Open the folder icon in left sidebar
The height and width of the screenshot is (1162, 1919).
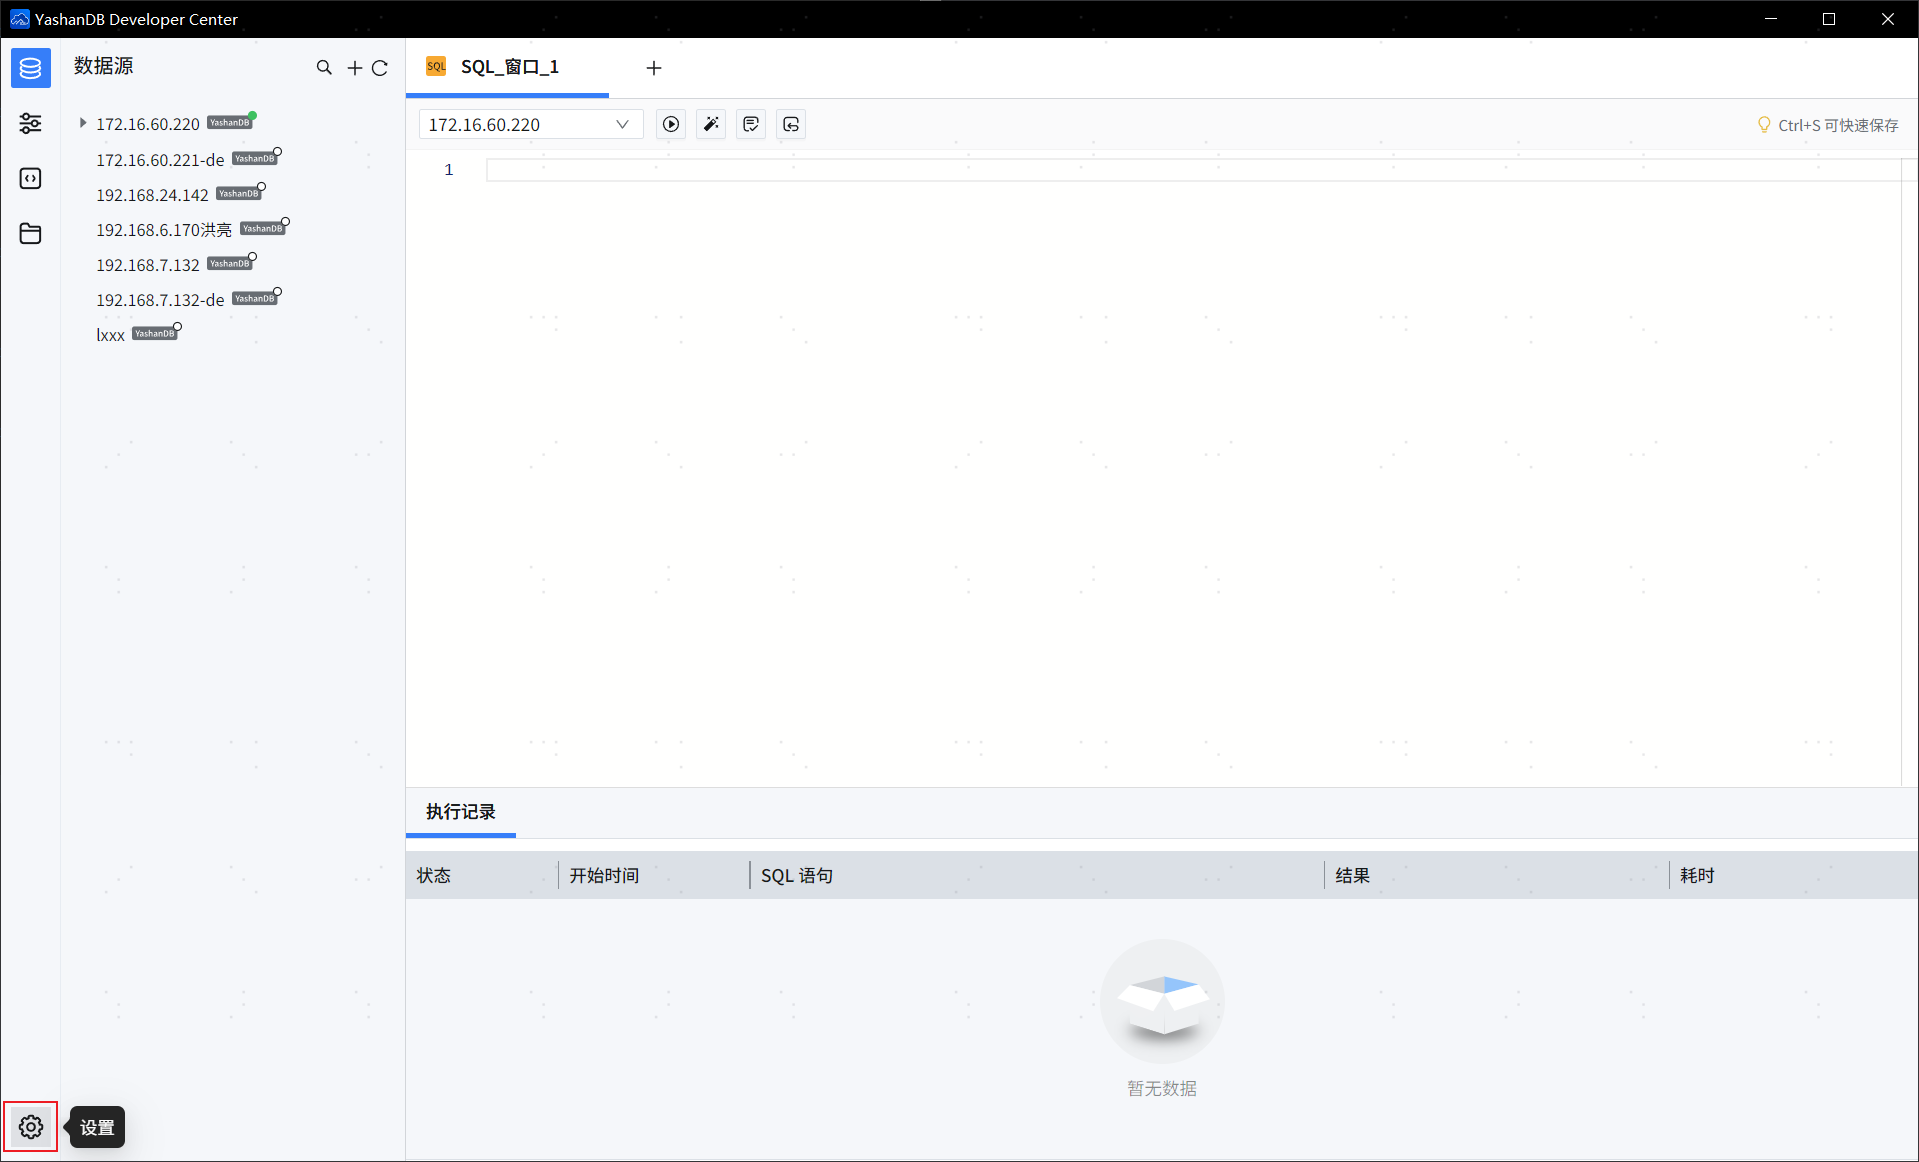(x=30, y=233)
